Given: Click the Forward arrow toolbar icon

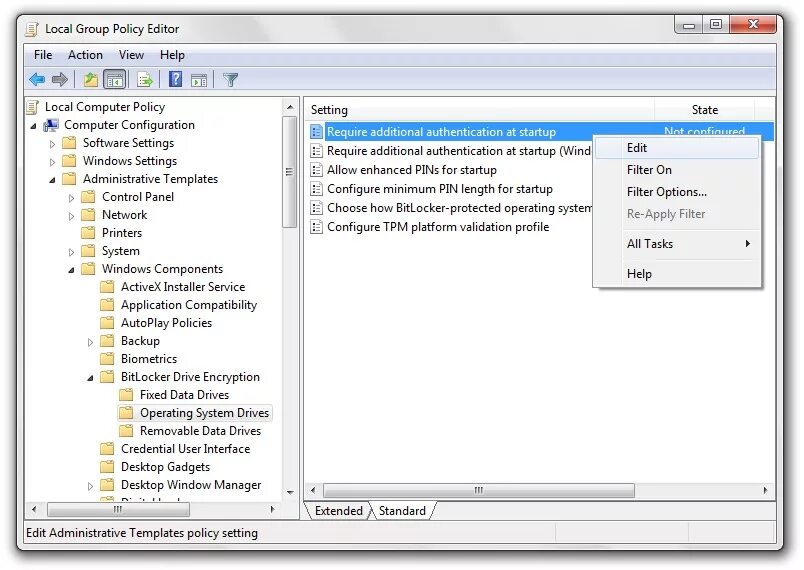Looking at the screenshot, I should tap(60, 79).
